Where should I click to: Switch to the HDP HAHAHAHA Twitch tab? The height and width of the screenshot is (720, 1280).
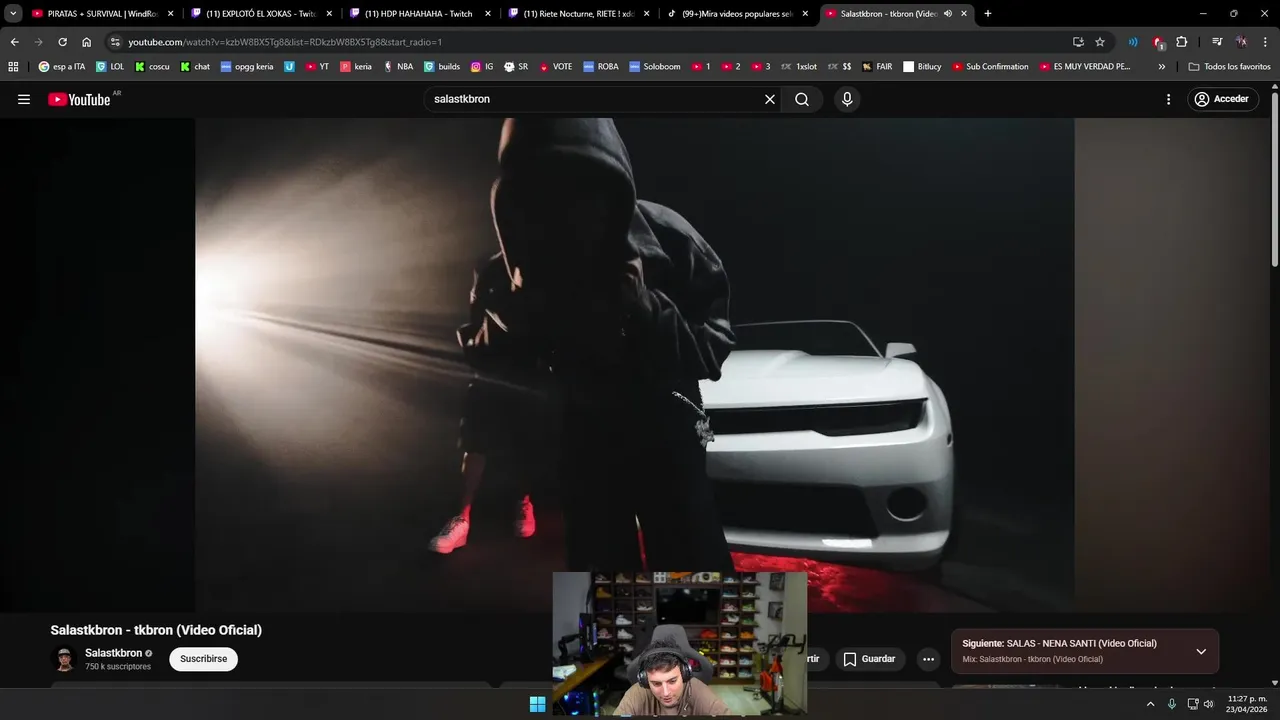click(x=419, y=14)
